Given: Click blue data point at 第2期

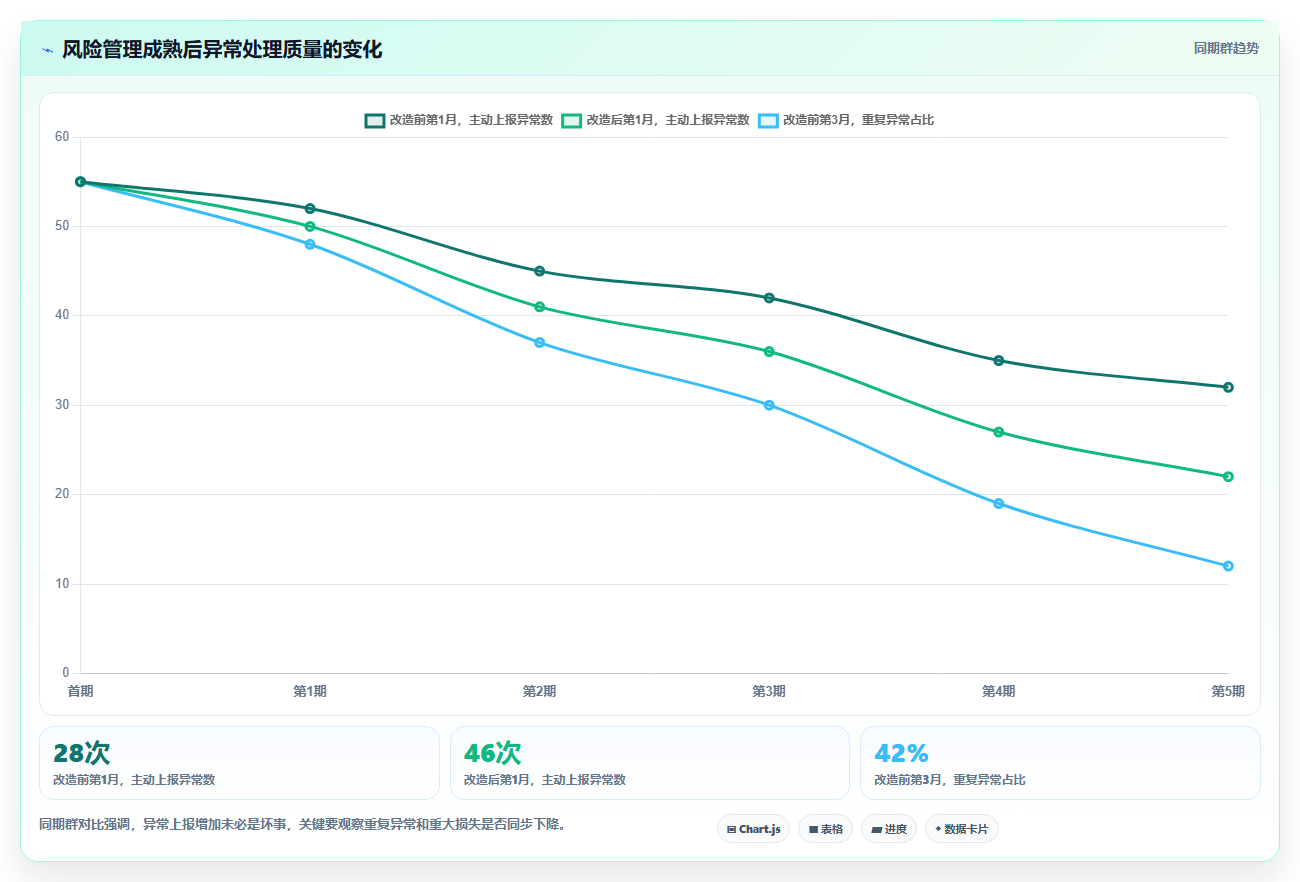Looking at the screenshot, I should tap(539, 343).
